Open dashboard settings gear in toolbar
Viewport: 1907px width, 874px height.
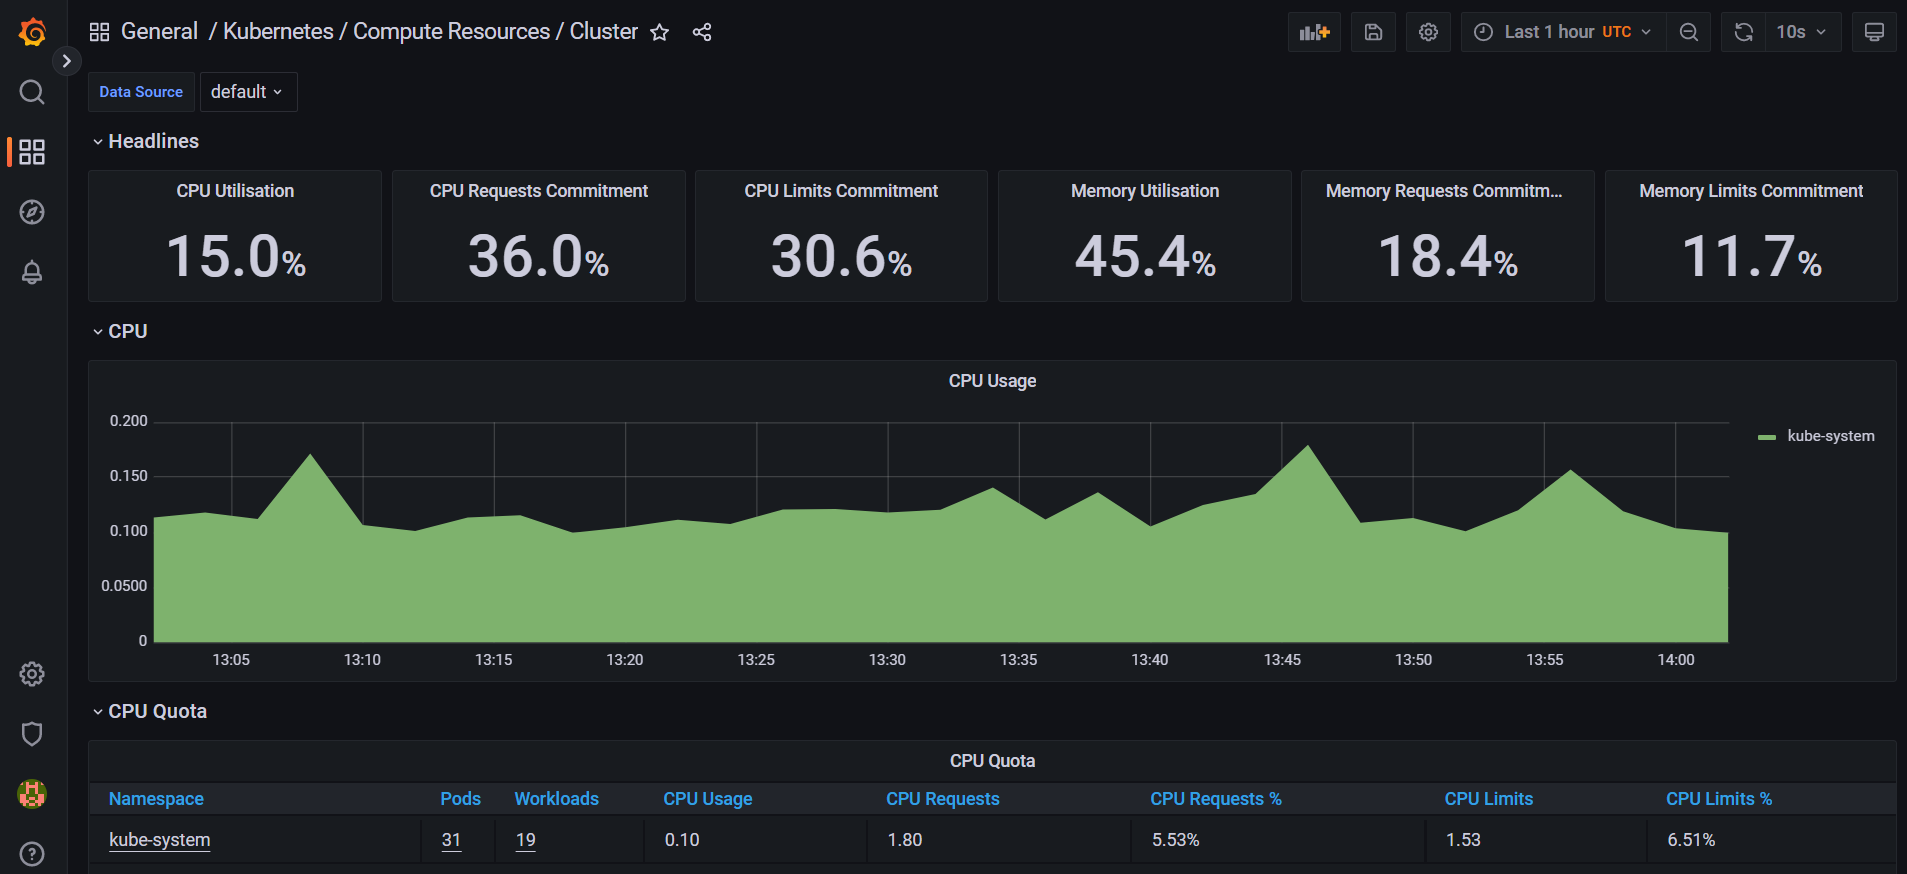click(1428, 32)
